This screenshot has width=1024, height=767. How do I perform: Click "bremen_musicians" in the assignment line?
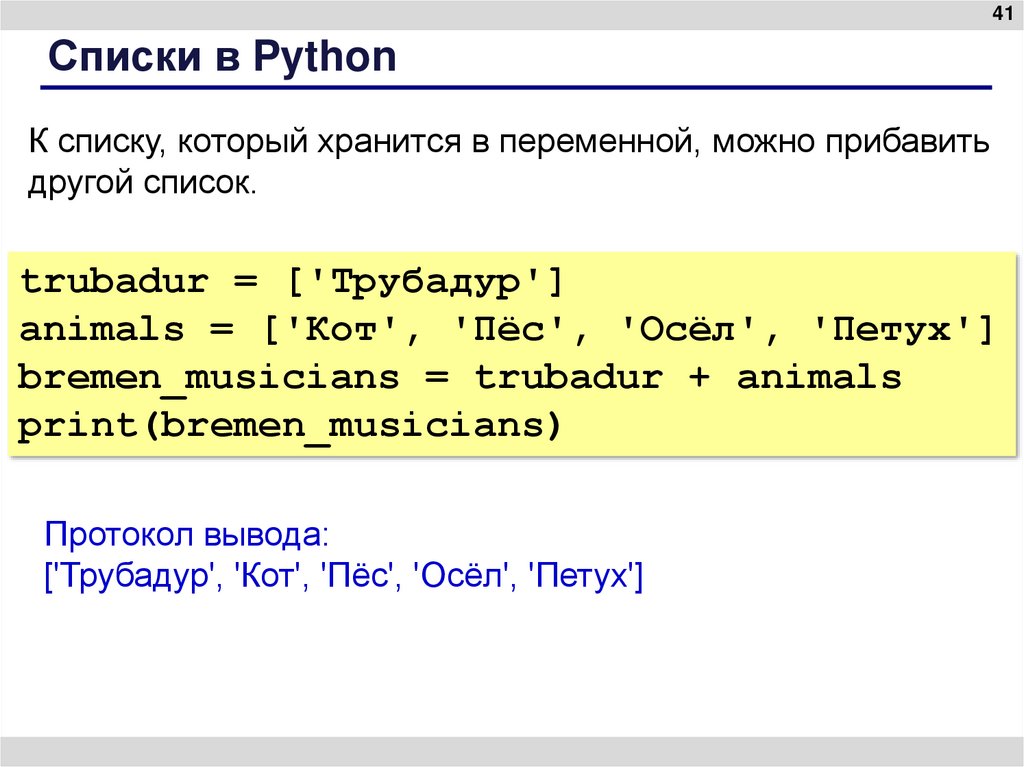pyautogui.click(x=208, y=378)
